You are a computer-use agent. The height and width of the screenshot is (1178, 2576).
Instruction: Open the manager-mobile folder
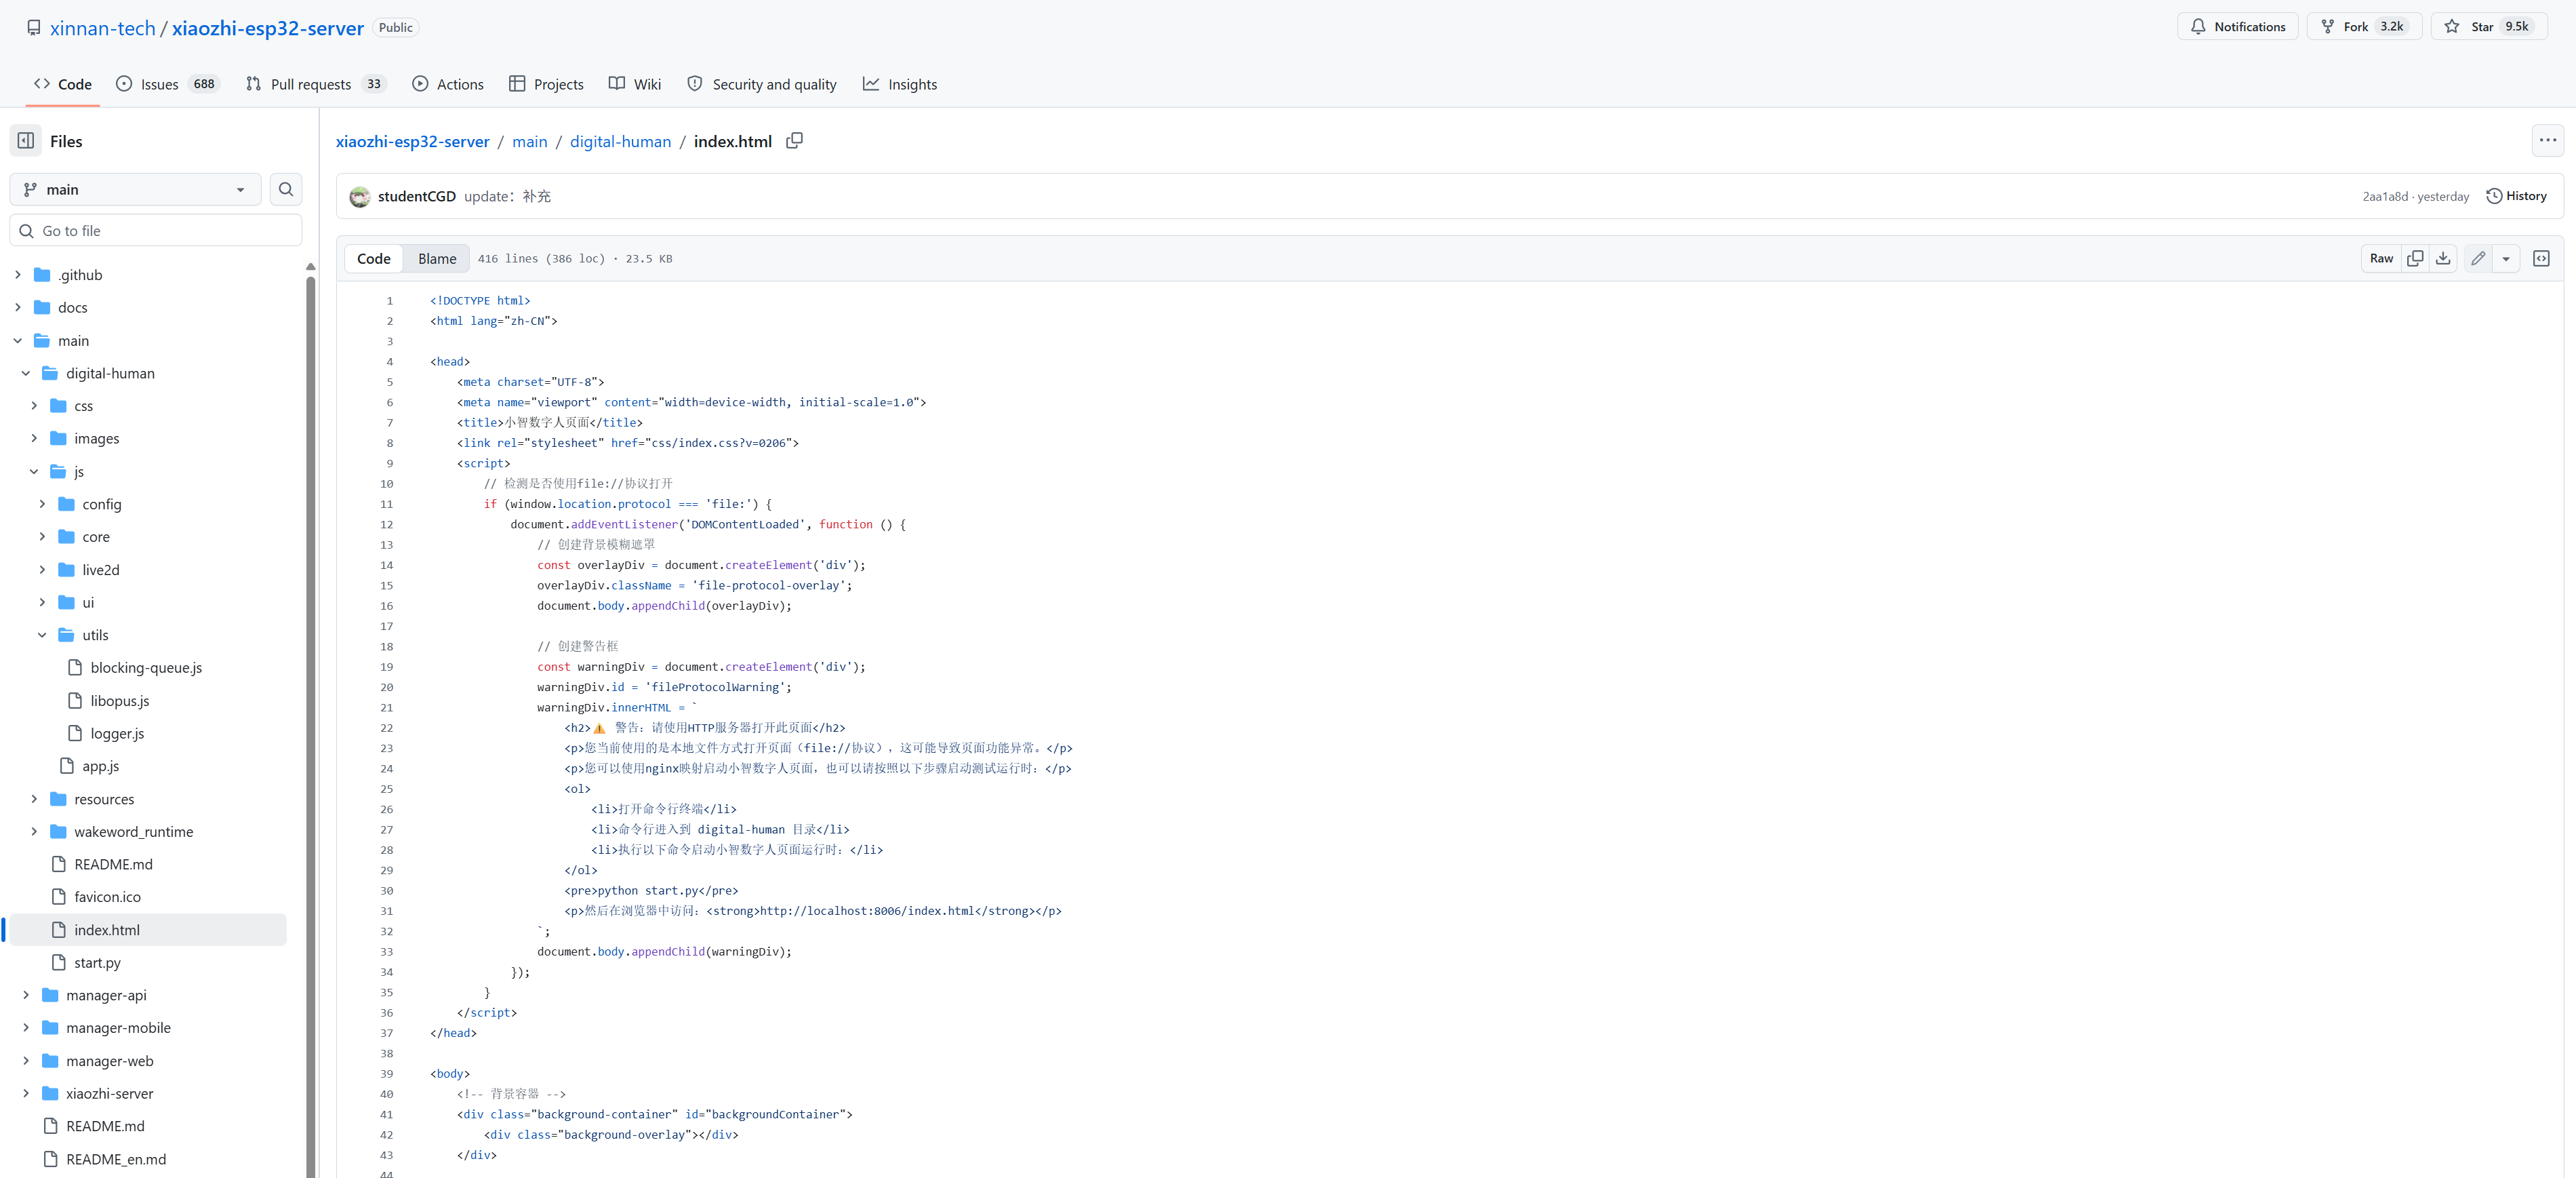pyautogui.click(x=118, y=1028)
